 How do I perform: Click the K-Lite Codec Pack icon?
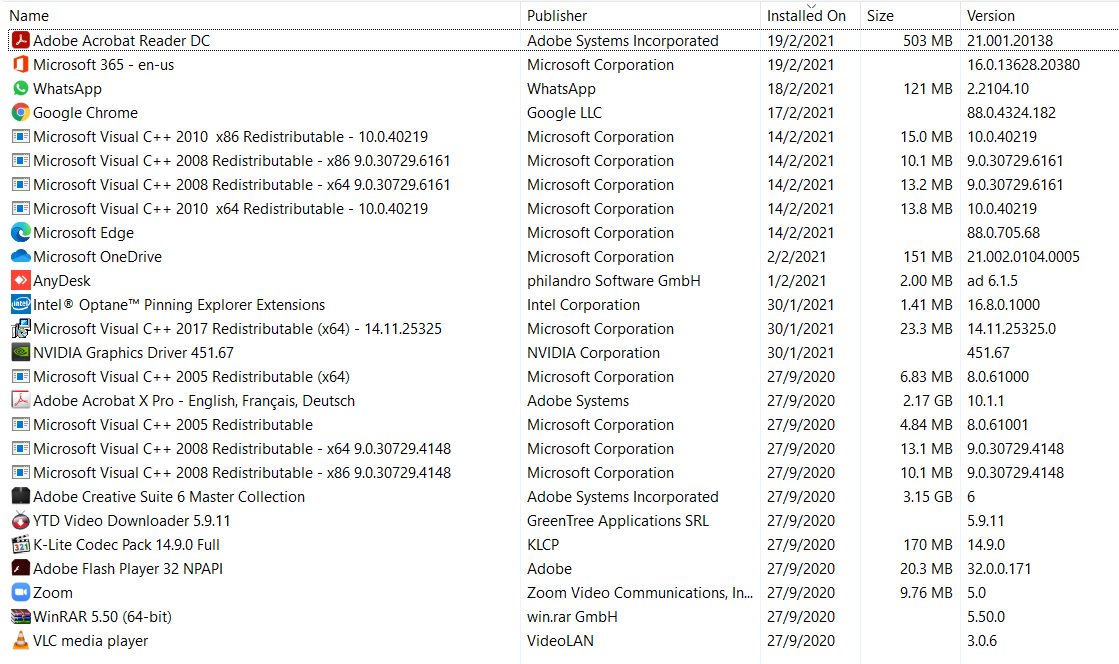click(21, 545)
